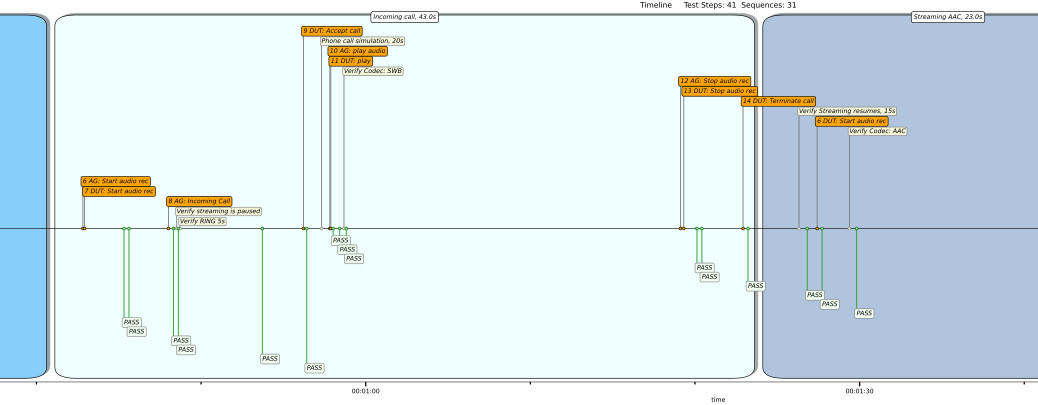Click the 'time' axis label
Image resolution: width=1038 pixels, height=405 pixels.
718,400
